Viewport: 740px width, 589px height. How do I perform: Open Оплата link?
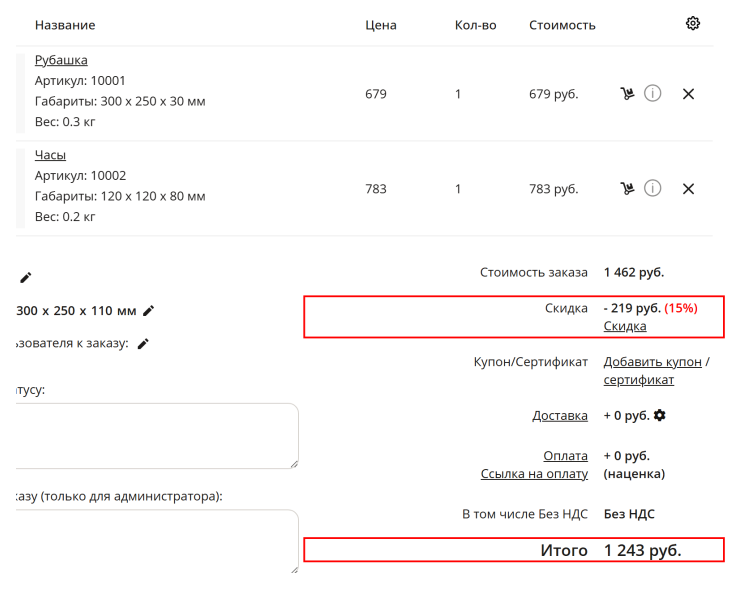click(565, 455)
